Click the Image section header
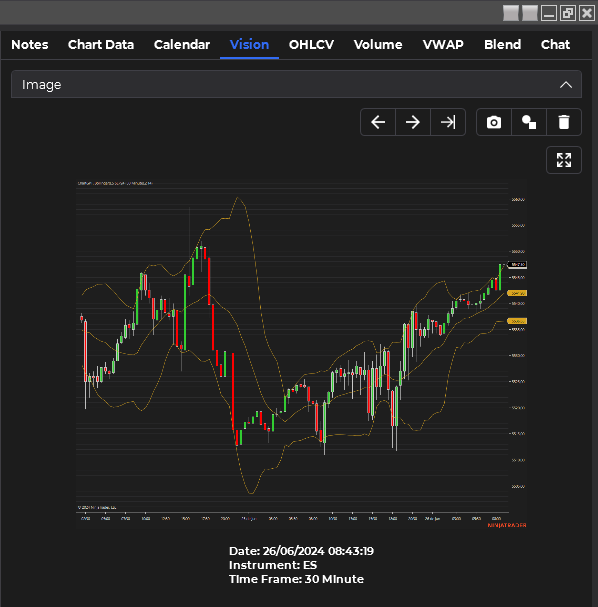 coord(296,84)
